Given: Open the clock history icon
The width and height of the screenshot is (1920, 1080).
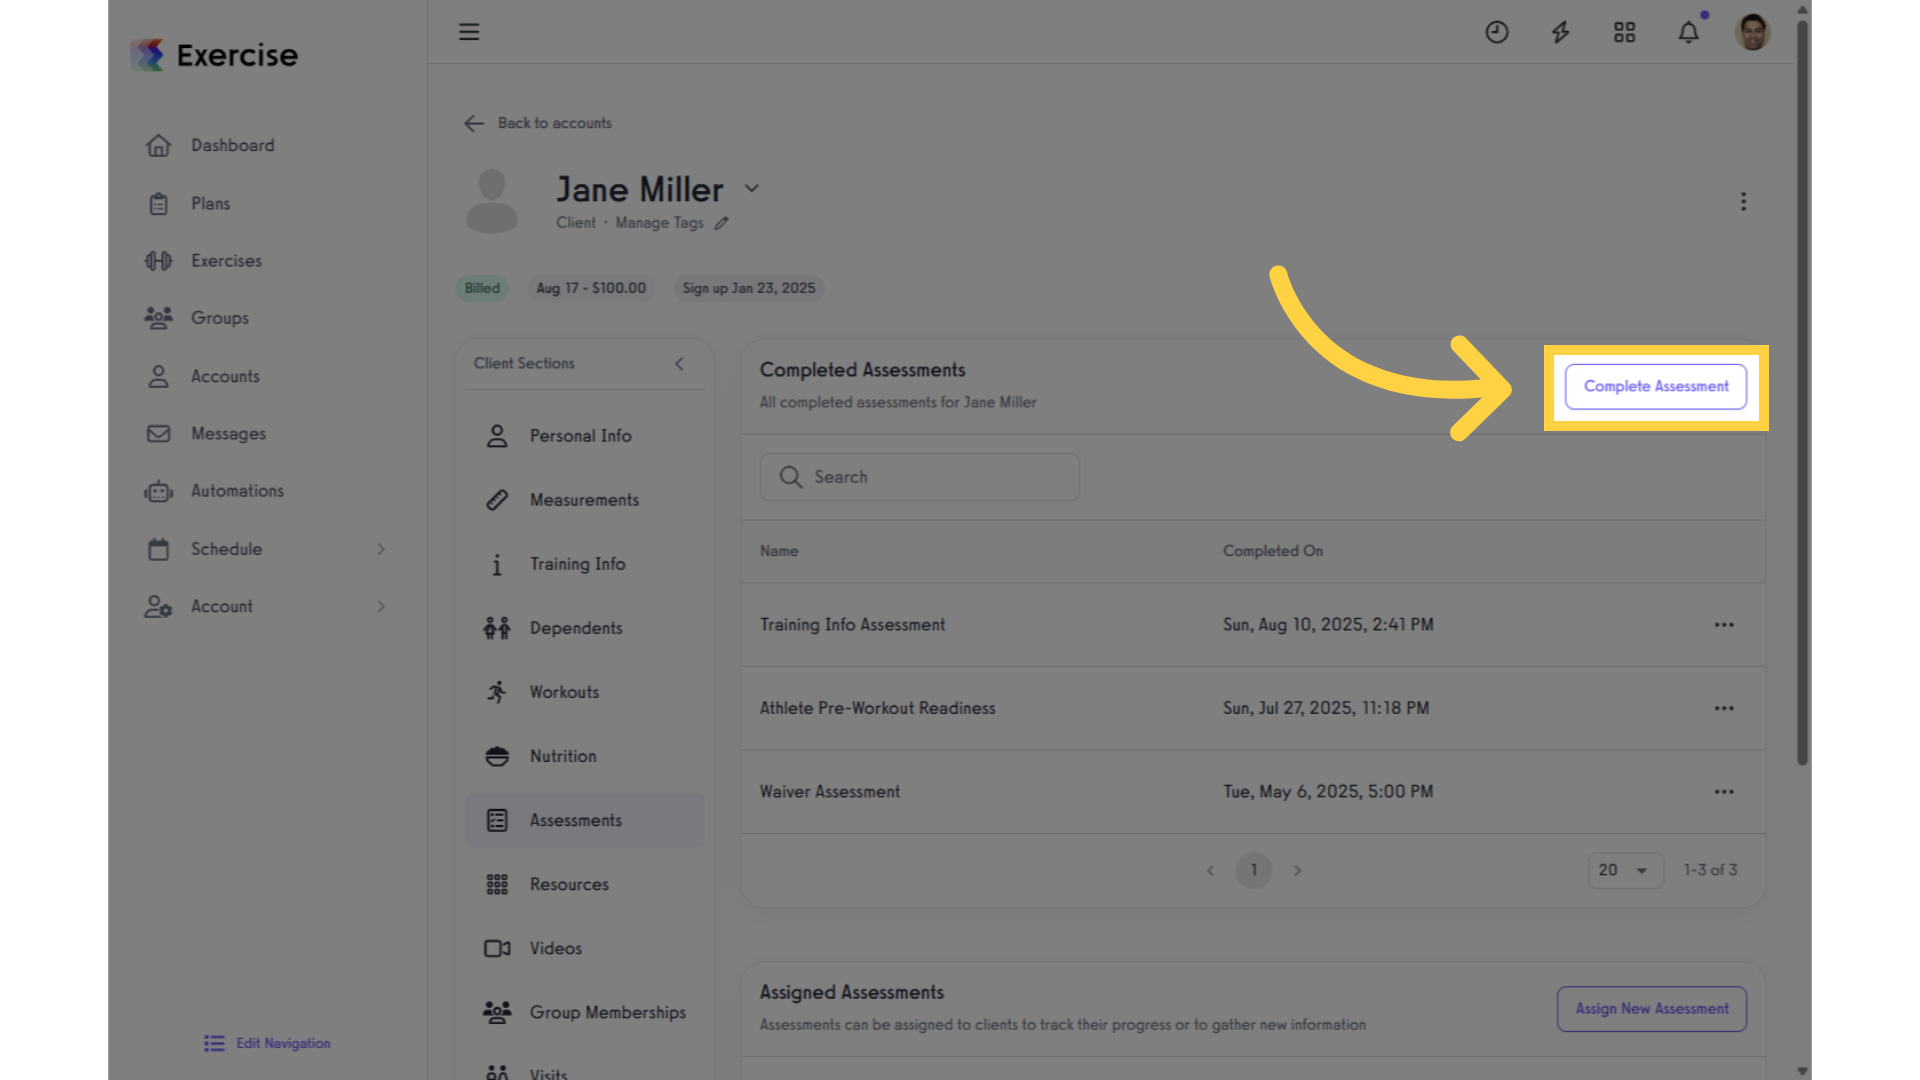Looking at the screenshot, I should click(1496, 32).
